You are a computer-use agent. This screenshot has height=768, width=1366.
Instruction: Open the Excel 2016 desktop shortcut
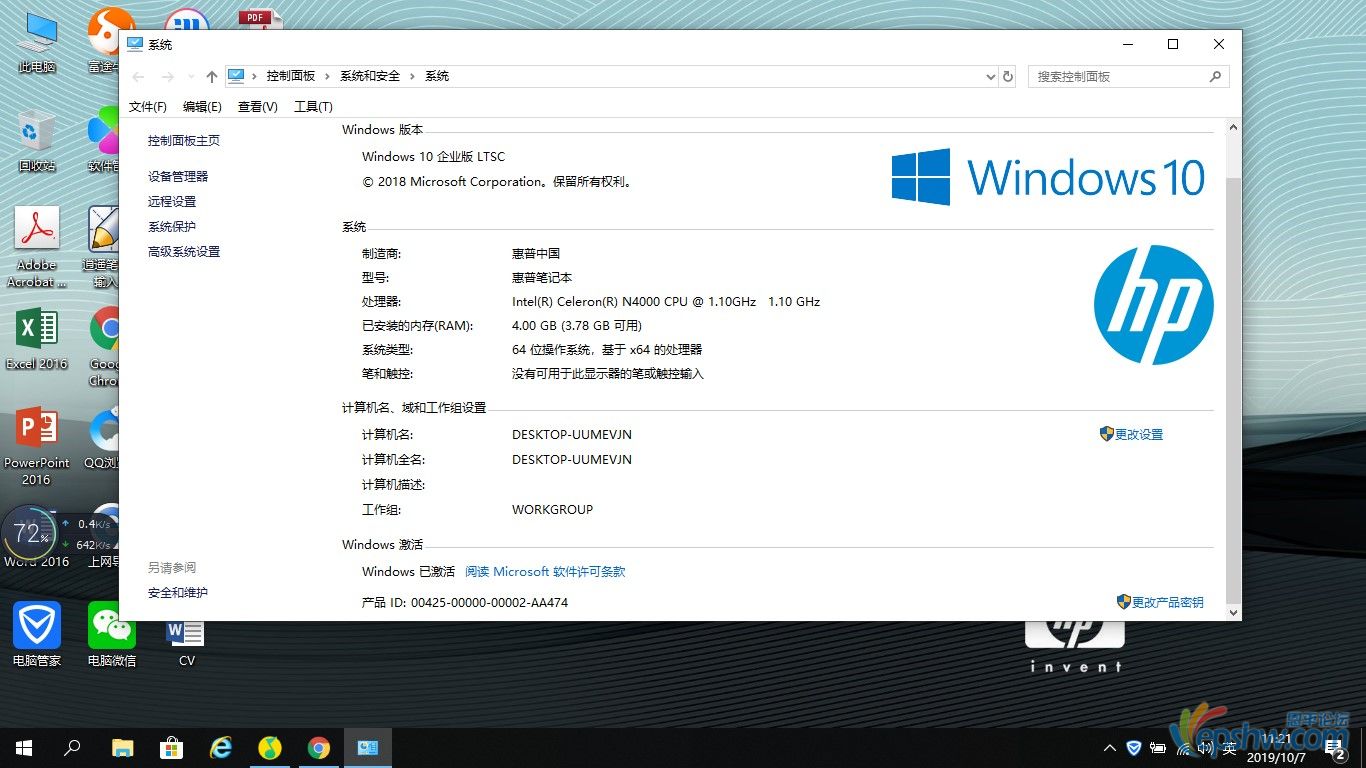tap(37, 338)
